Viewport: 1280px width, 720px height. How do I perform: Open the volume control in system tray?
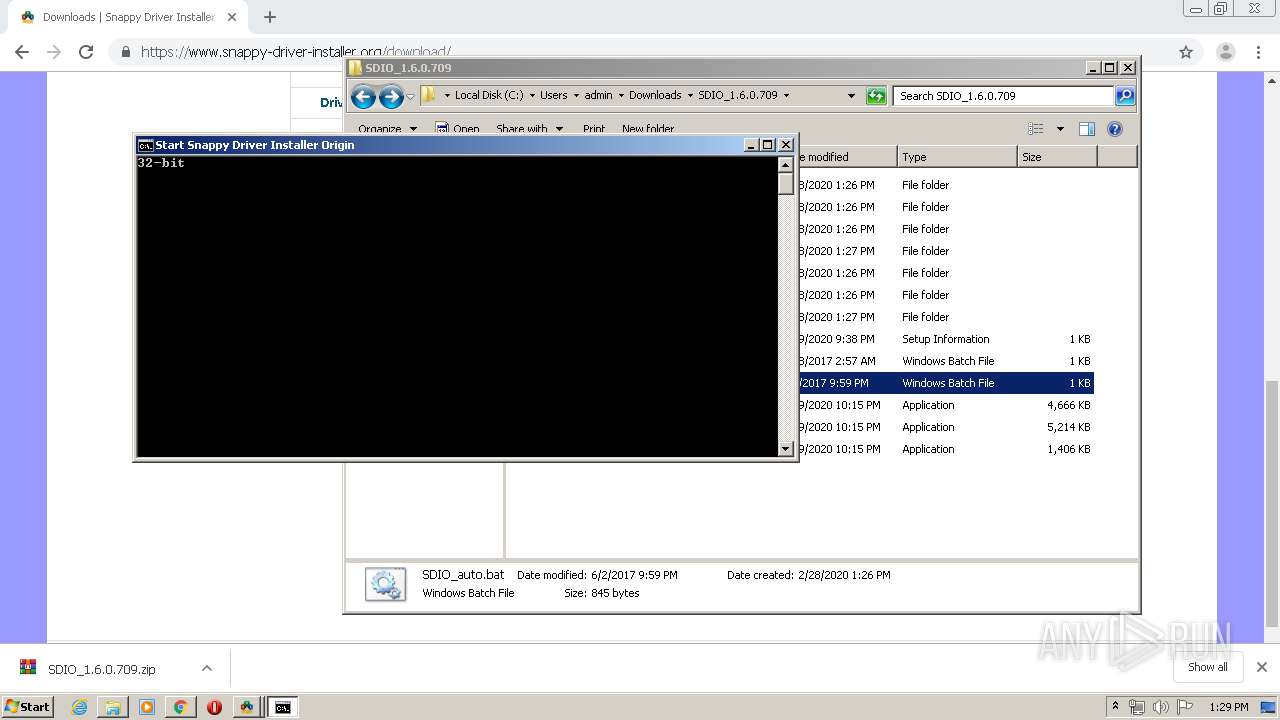point(1161,707)
